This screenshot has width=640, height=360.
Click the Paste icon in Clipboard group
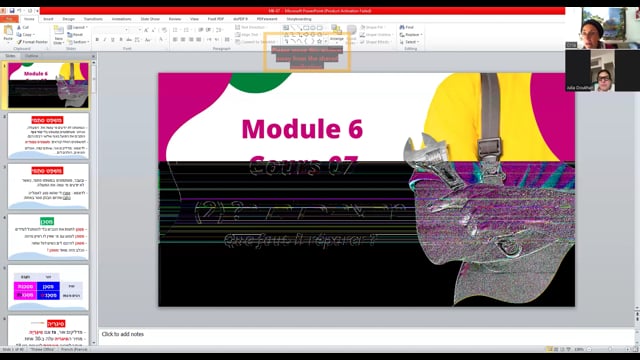click(8, 32)
